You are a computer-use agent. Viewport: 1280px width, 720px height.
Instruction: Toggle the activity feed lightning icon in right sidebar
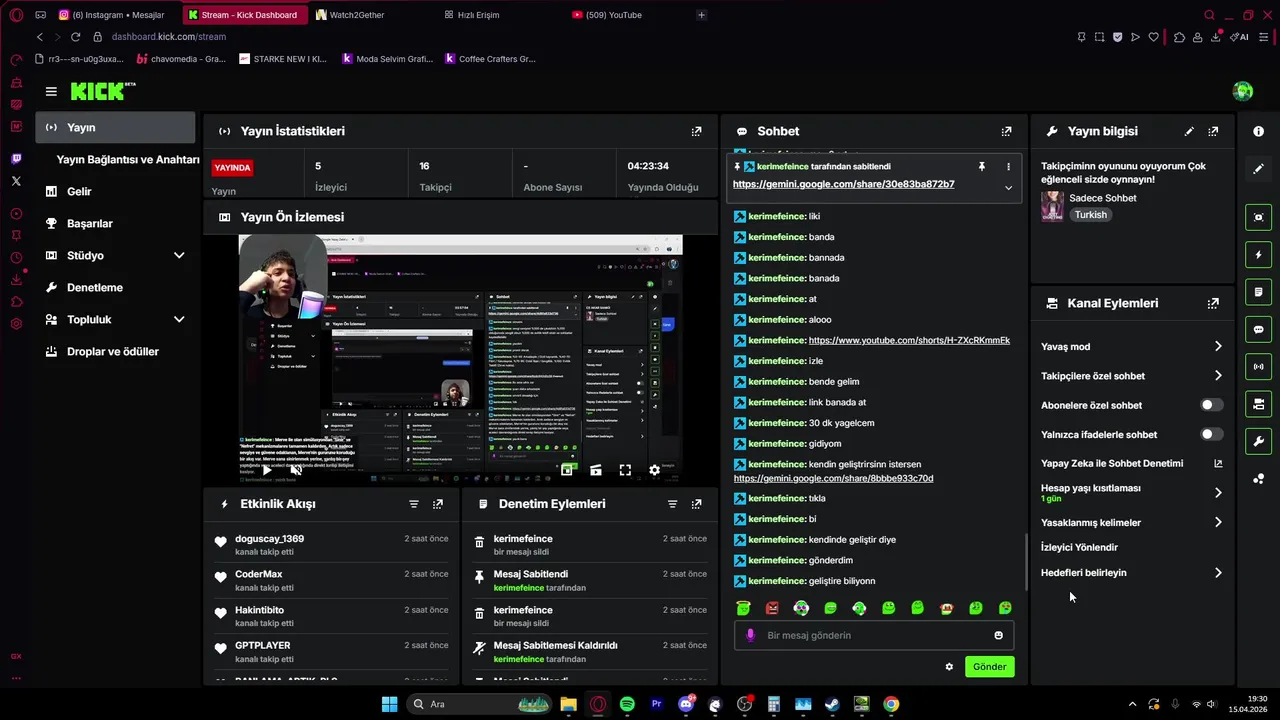pos(1258,255)
